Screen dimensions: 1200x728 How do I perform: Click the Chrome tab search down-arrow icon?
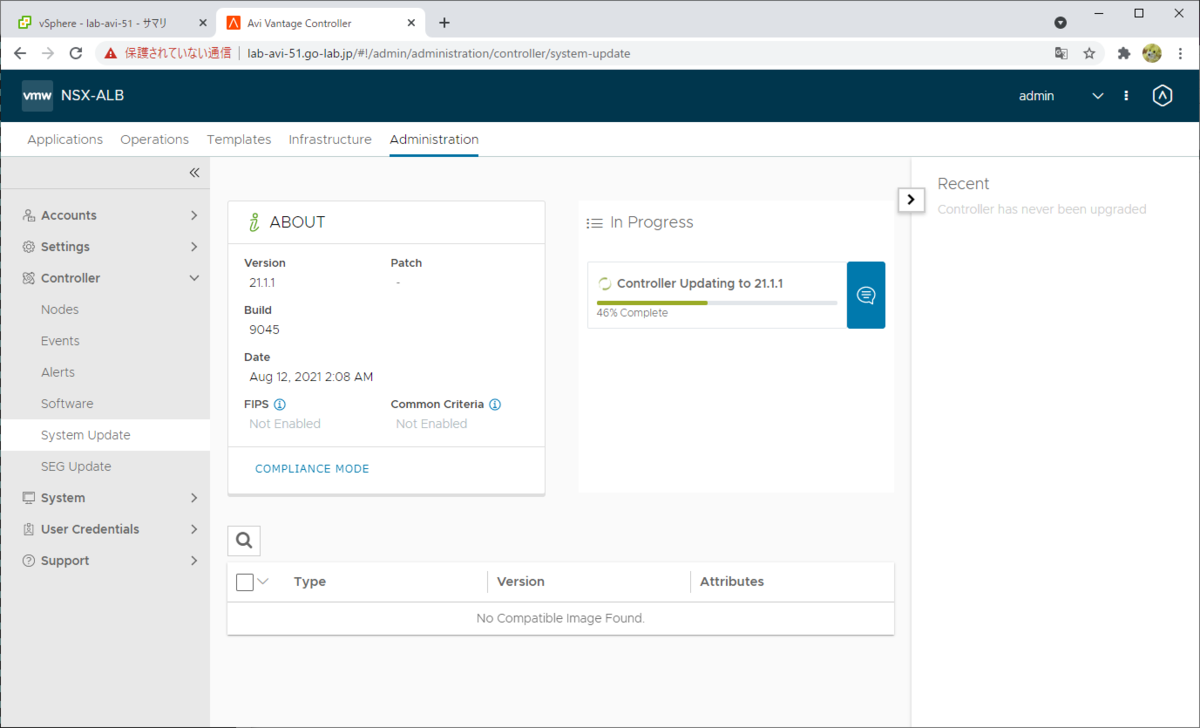[x=1061, y=23]
